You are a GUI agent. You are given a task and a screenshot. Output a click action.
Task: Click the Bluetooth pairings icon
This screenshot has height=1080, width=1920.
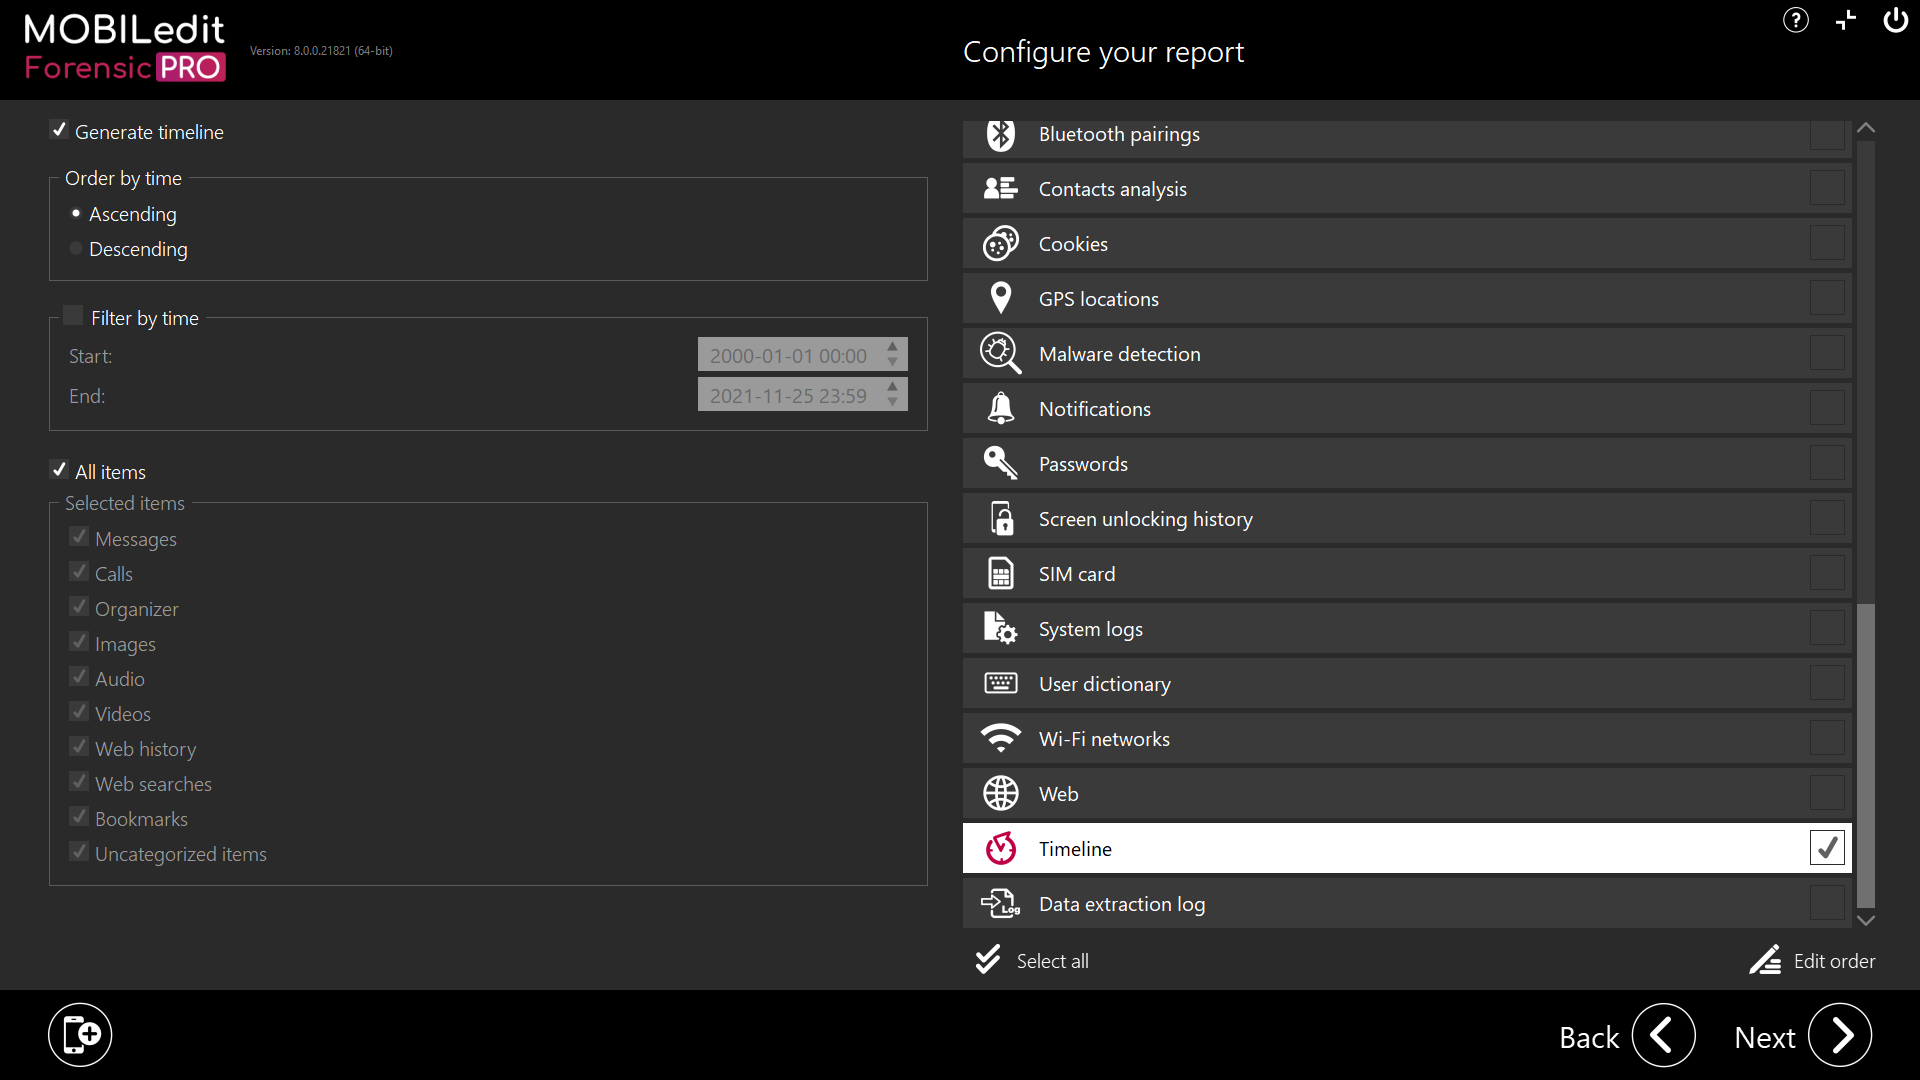pos(1000,134)
